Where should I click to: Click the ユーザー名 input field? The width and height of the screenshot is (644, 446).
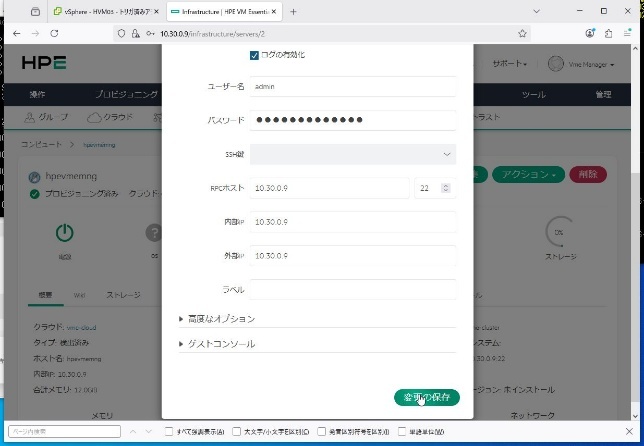point(353,87)
